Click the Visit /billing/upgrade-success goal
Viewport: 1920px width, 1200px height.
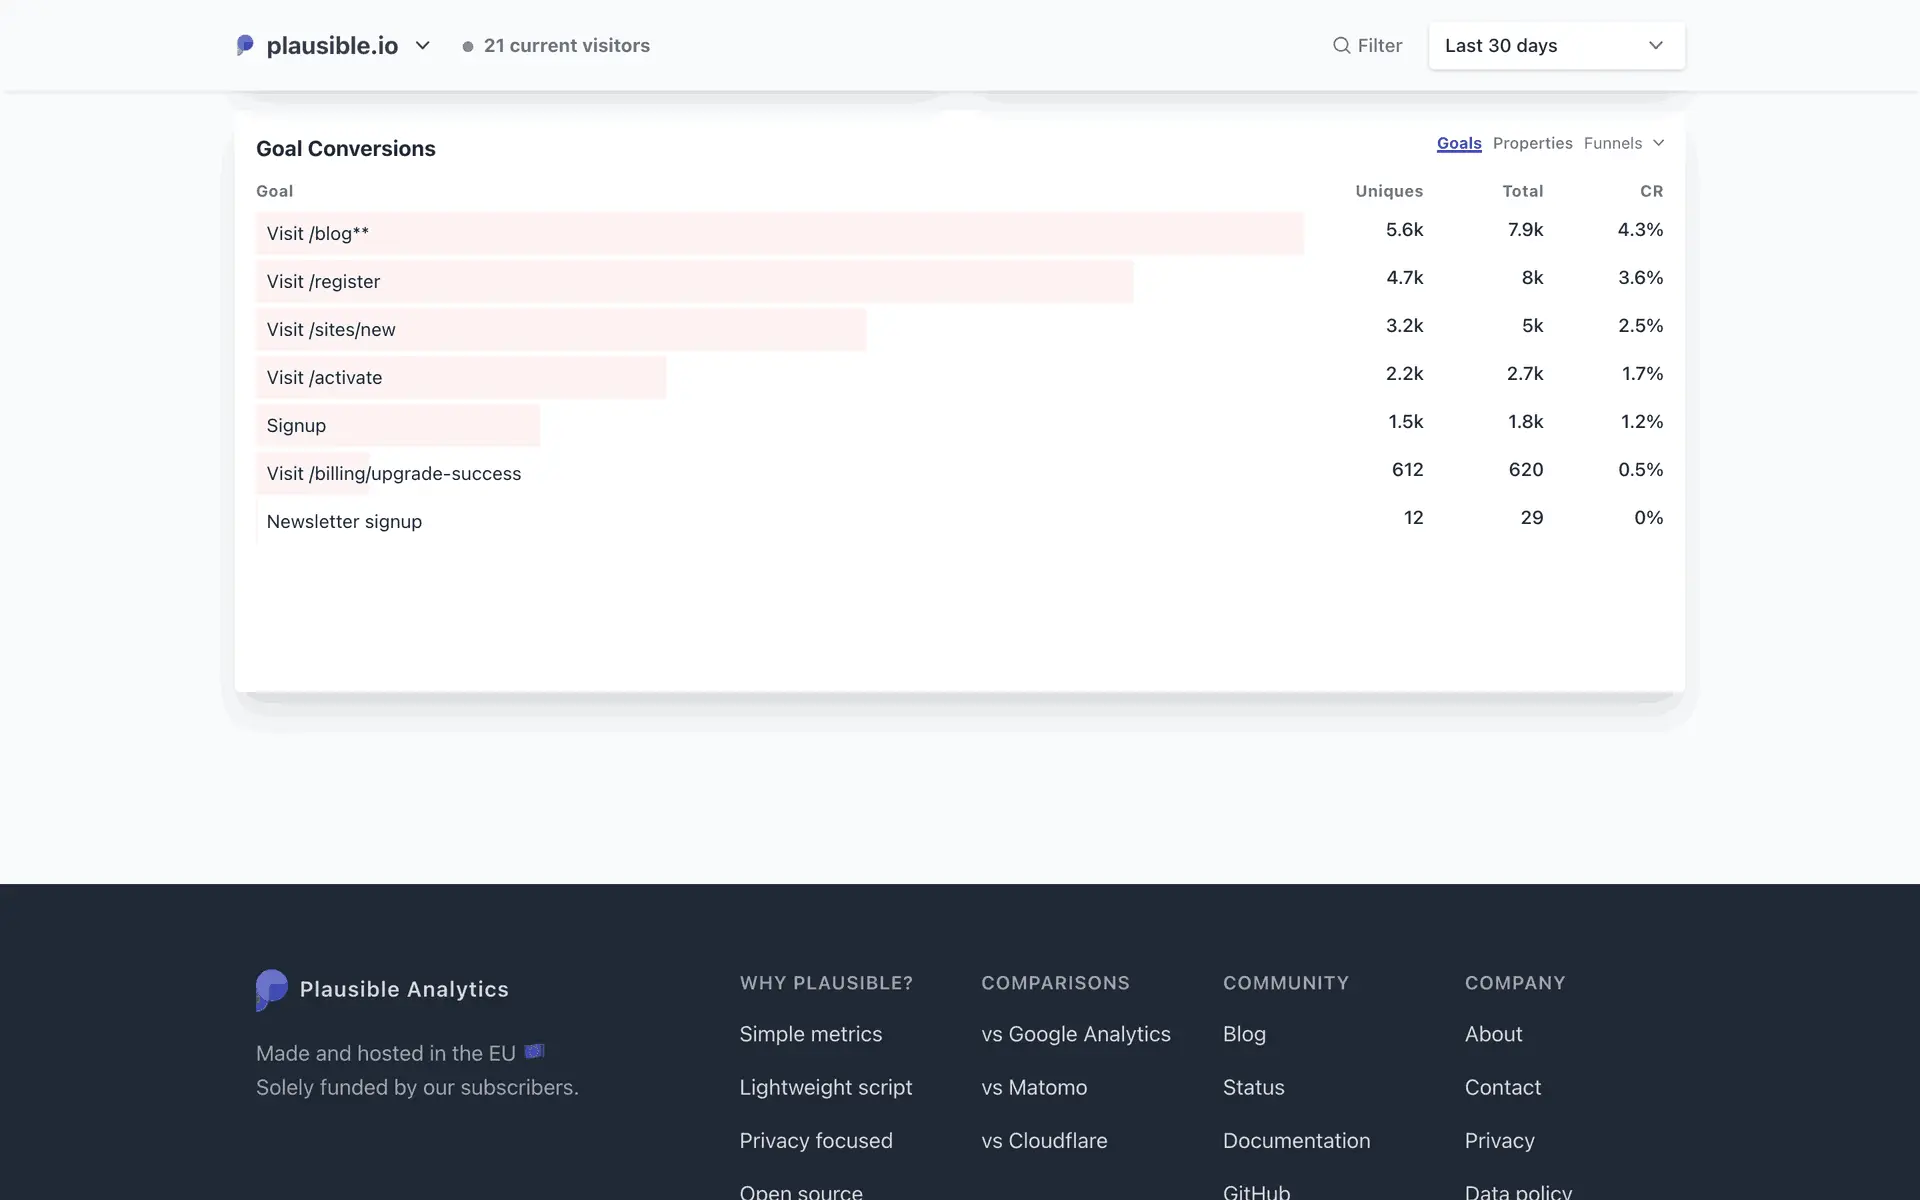coord(393,473)
